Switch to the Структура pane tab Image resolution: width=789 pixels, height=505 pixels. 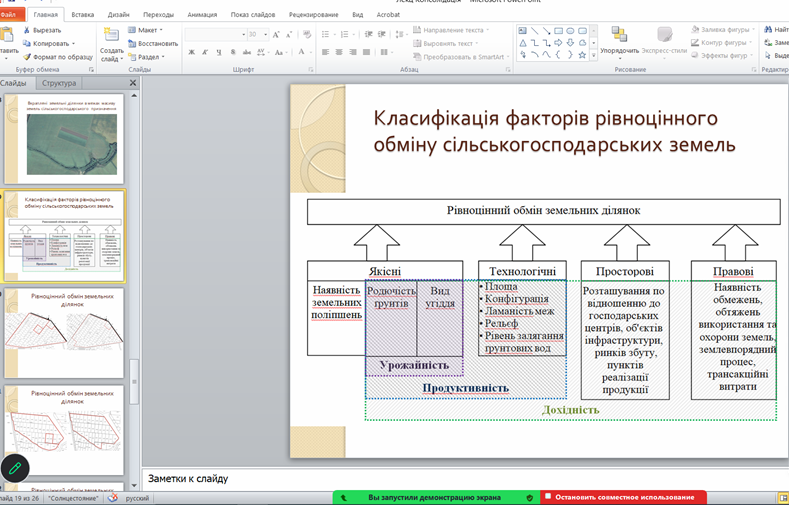coord(59,83)
